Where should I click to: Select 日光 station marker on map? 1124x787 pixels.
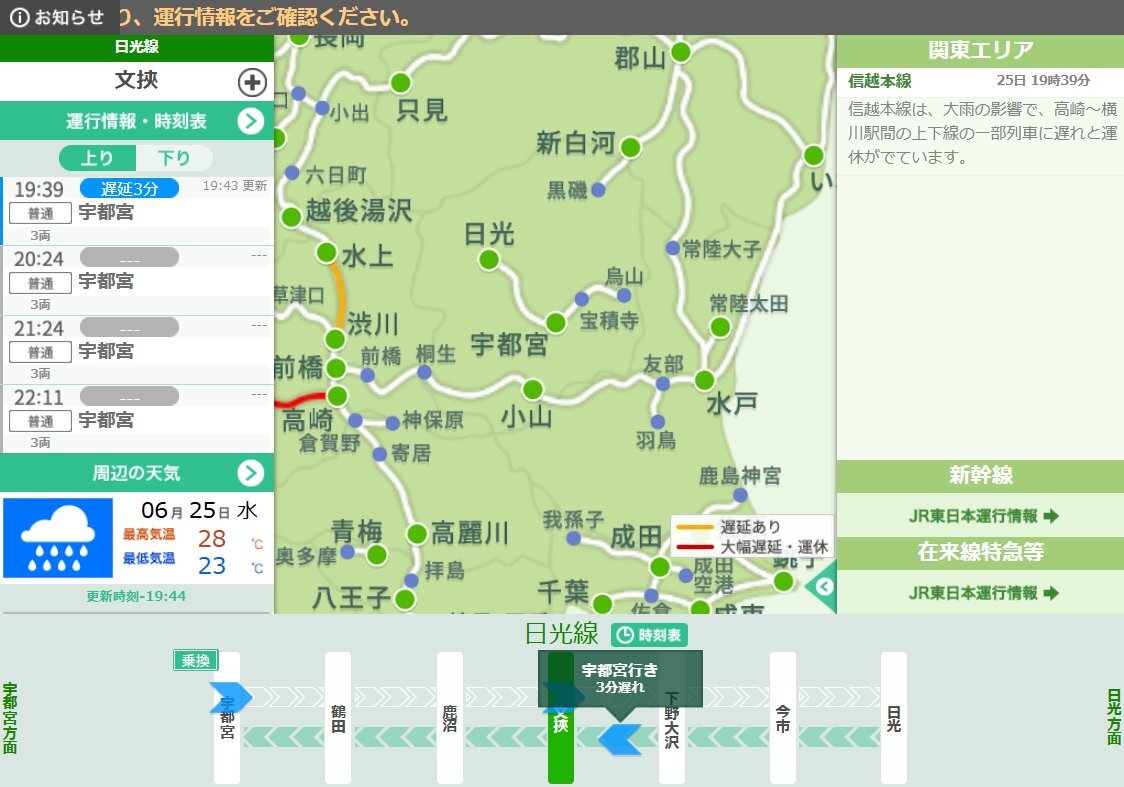tap(489, 259)
